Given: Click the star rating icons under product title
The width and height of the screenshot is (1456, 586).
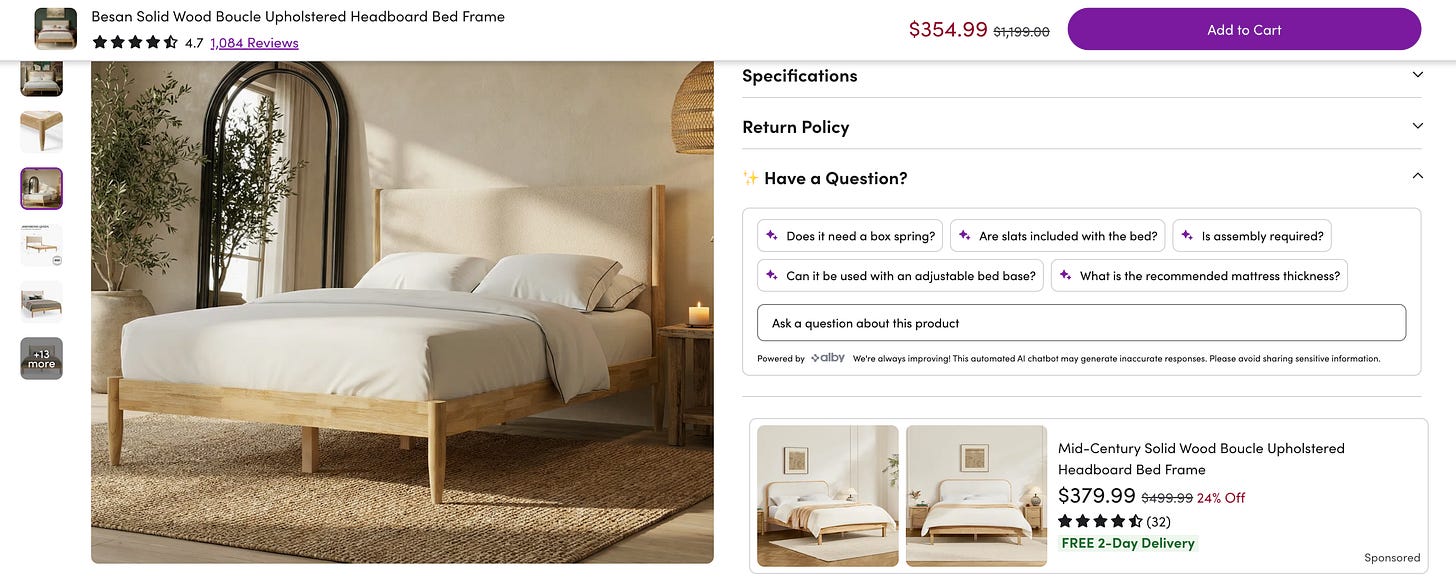Looking at the screenshot, I should [135, 43].
